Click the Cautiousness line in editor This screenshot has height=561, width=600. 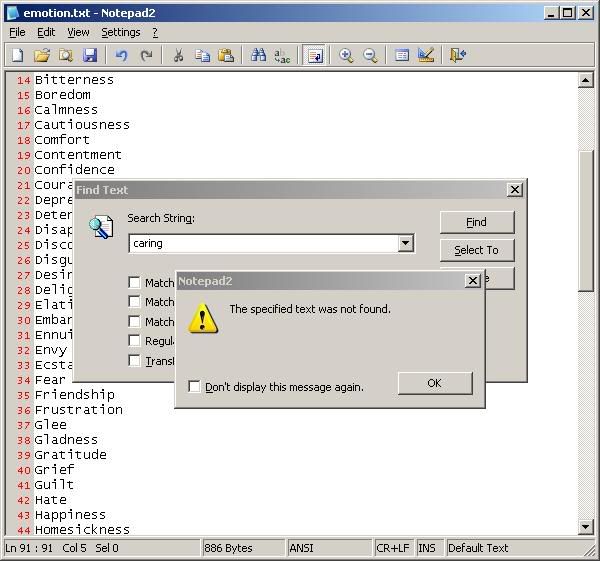coord(82,125)
